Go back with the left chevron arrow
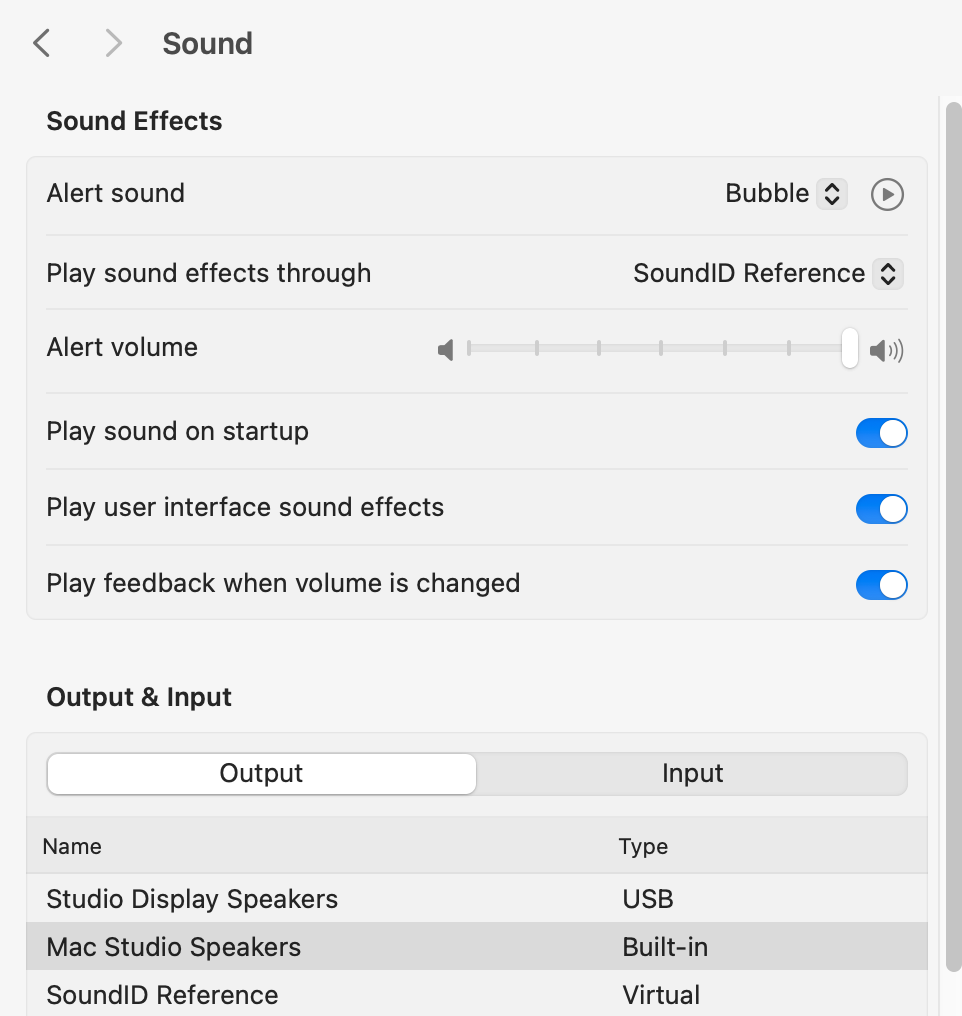Viewport: 962px width, 1016px height. point(41,43)
